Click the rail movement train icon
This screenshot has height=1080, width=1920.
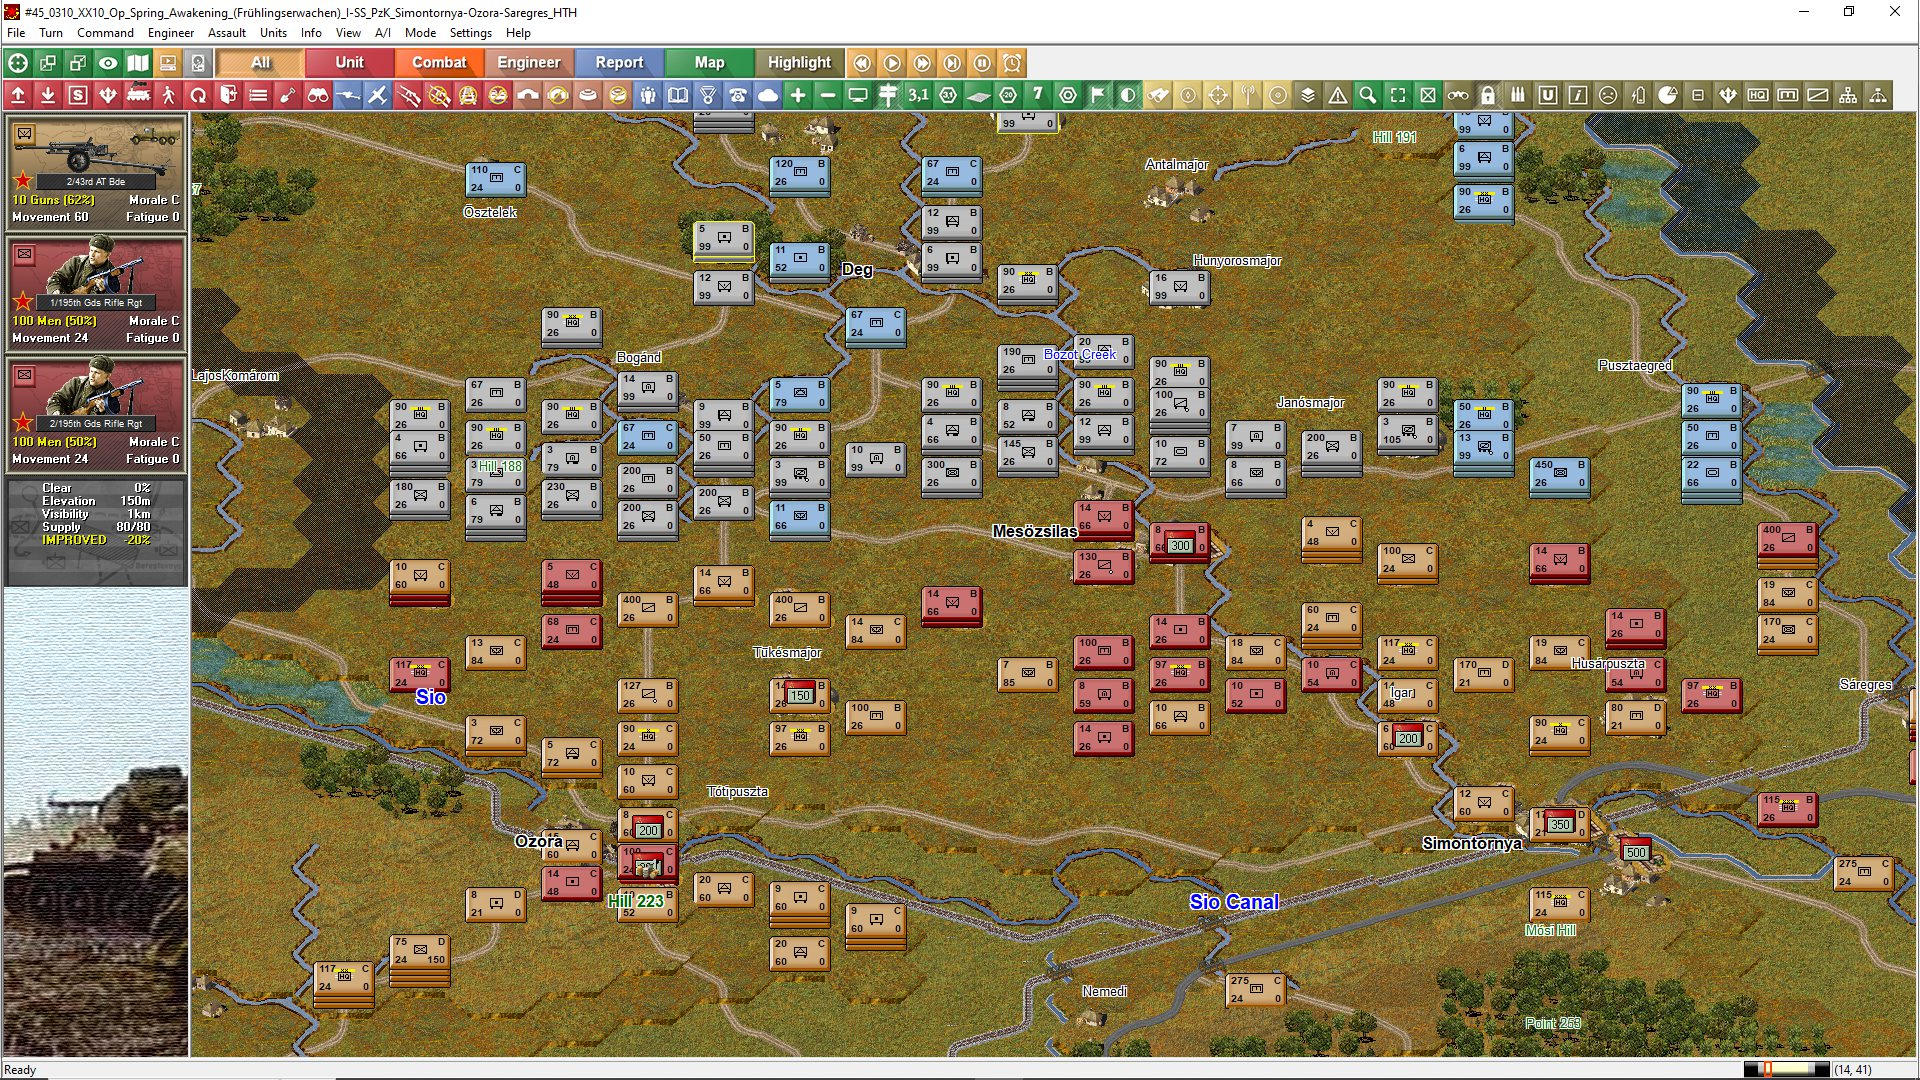pos(139,95)
